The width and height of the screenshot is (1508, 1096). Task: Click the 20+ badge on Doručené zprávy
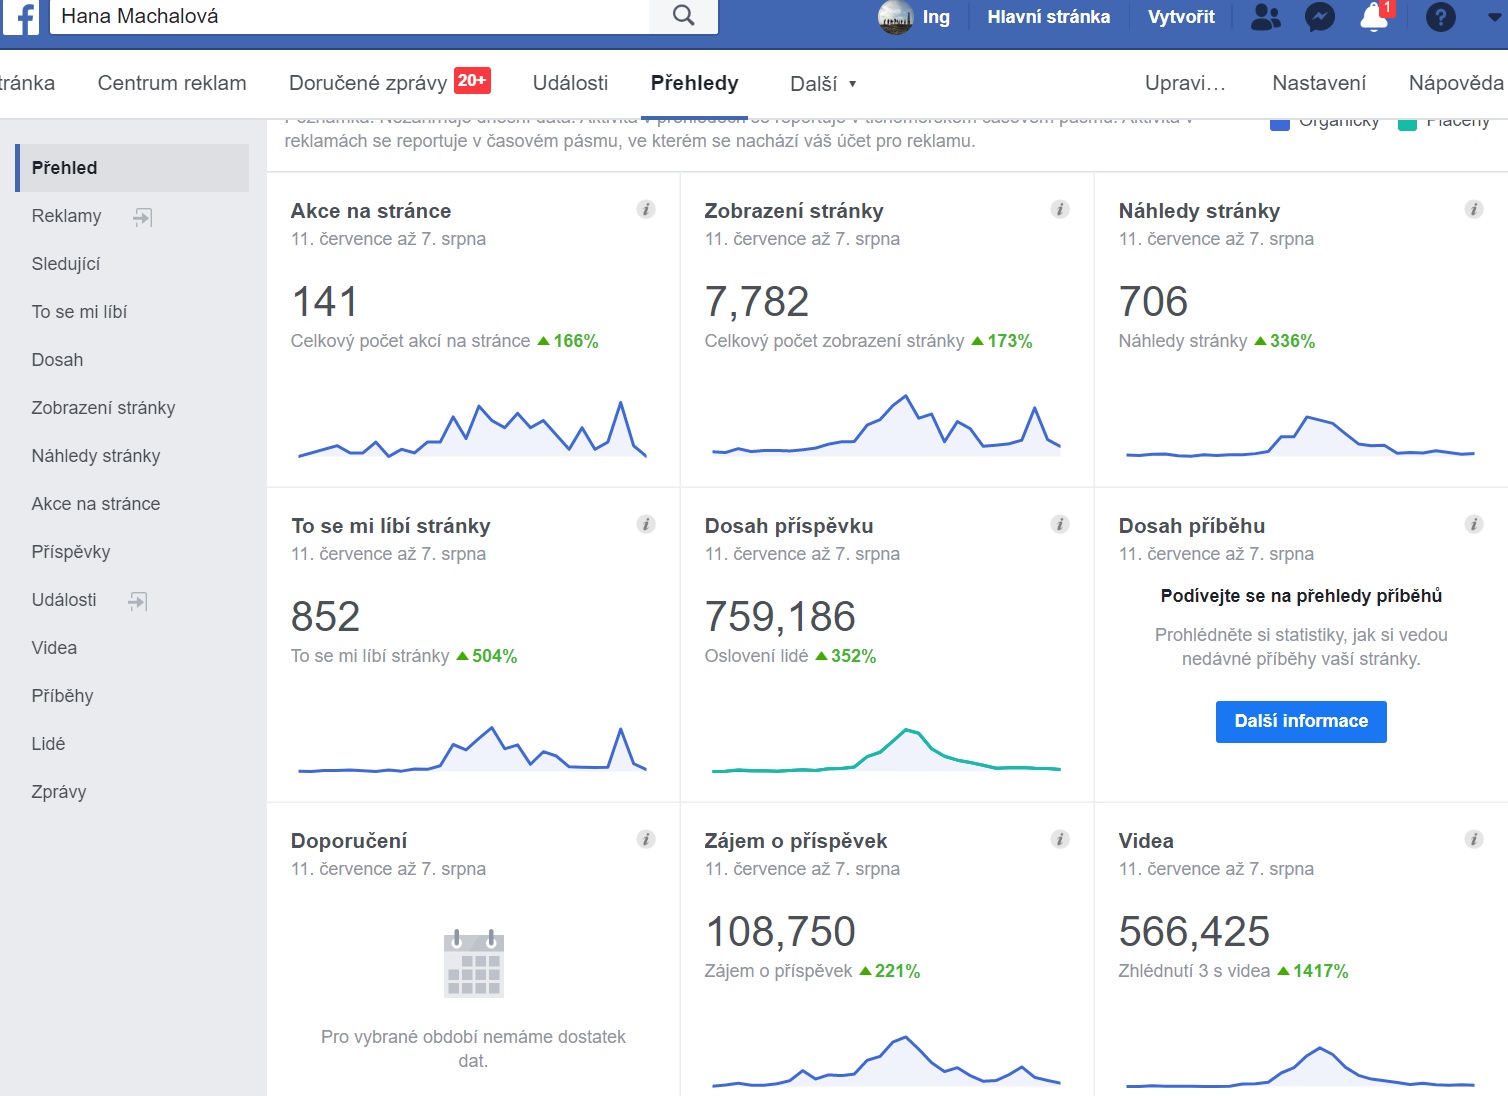472,80
